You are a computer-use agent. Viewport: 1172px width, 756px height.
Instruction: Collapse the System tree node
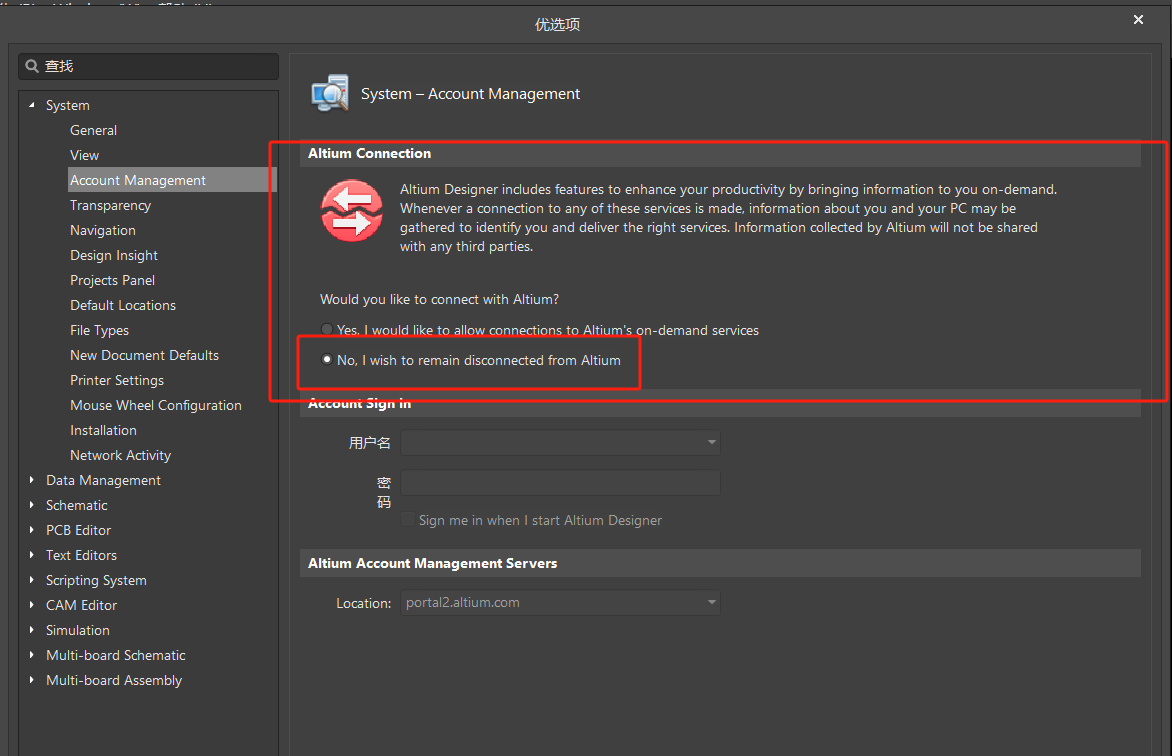pos(33,105)
